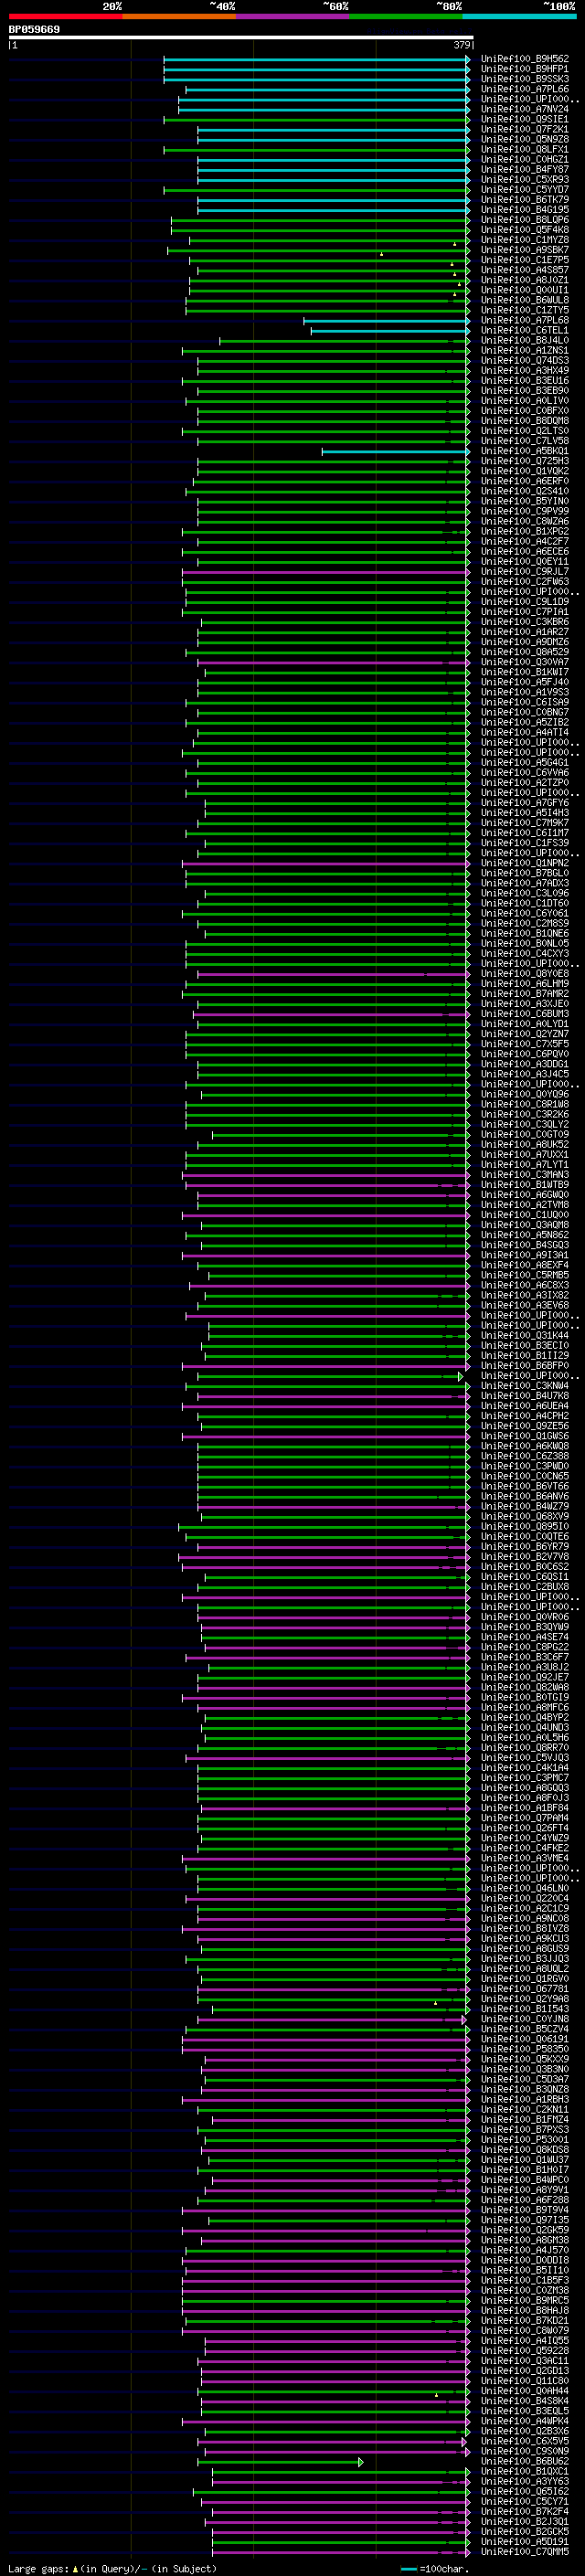
Task: Select the query label BP059669
Action: pyautogui.click(x=34, y=30)
